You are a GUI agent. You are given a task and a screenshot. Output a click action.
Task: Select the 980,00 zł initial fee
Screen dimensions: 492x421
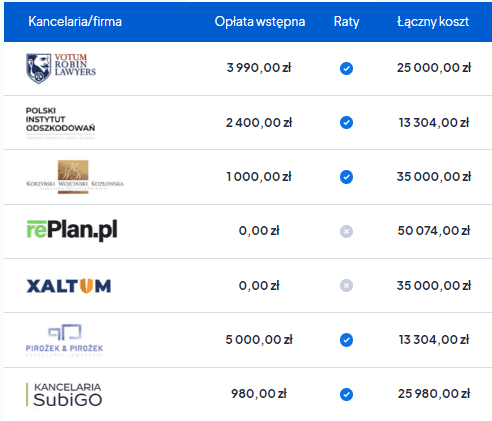pos(259,394)
